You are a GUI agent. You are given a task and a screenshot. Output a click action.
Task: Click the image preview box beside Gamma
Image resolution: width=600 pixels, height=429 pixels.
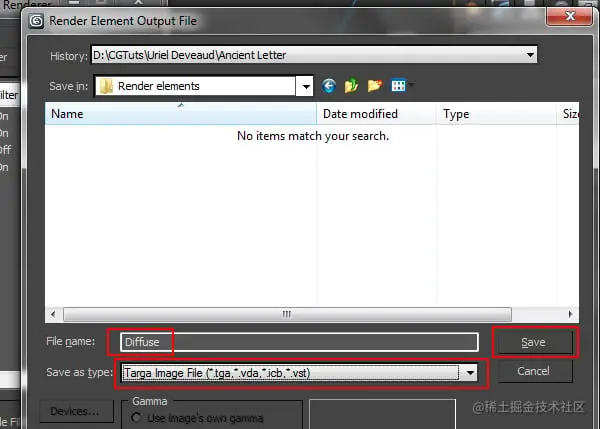(382, 414)
